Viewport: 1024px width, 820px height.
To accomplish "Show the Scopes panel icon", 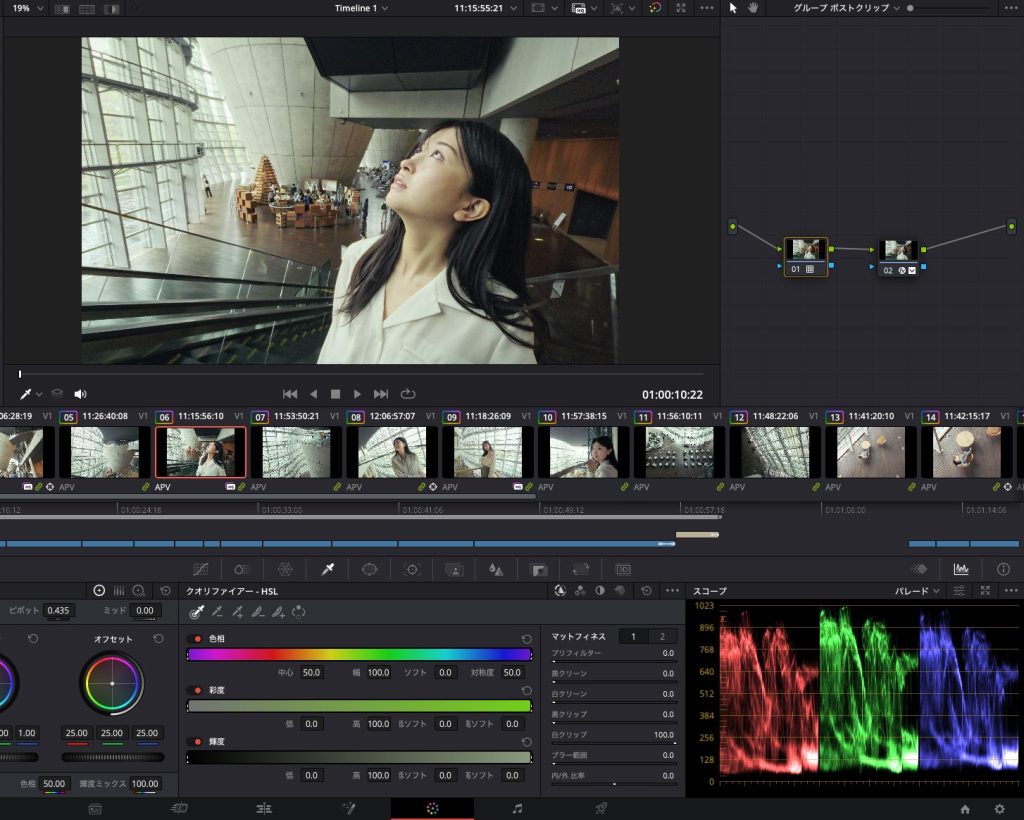I will (961, 569).
